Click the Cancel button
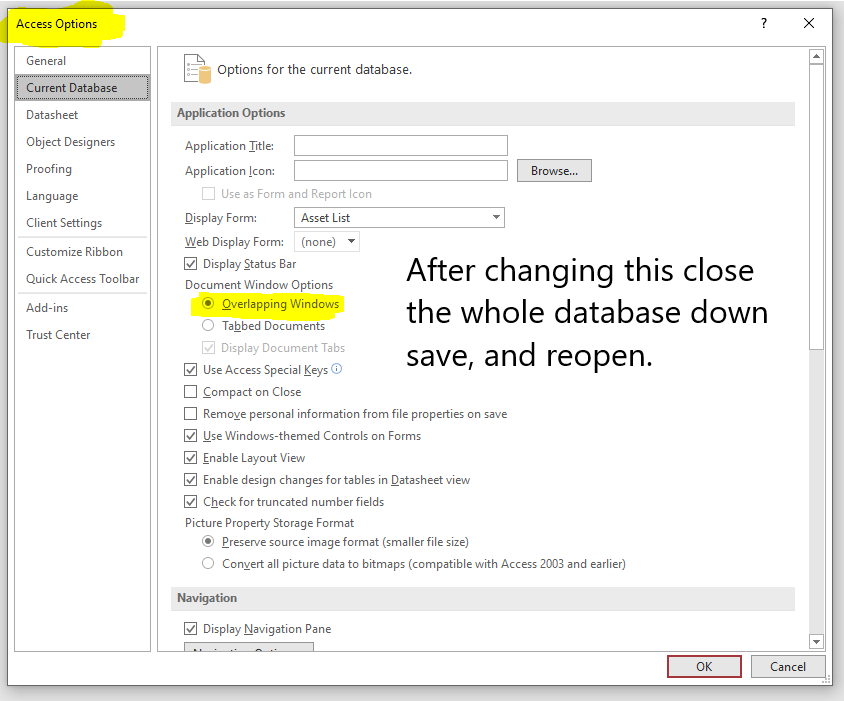The width and height of the screenshot is (844, 701). (787, 667)
